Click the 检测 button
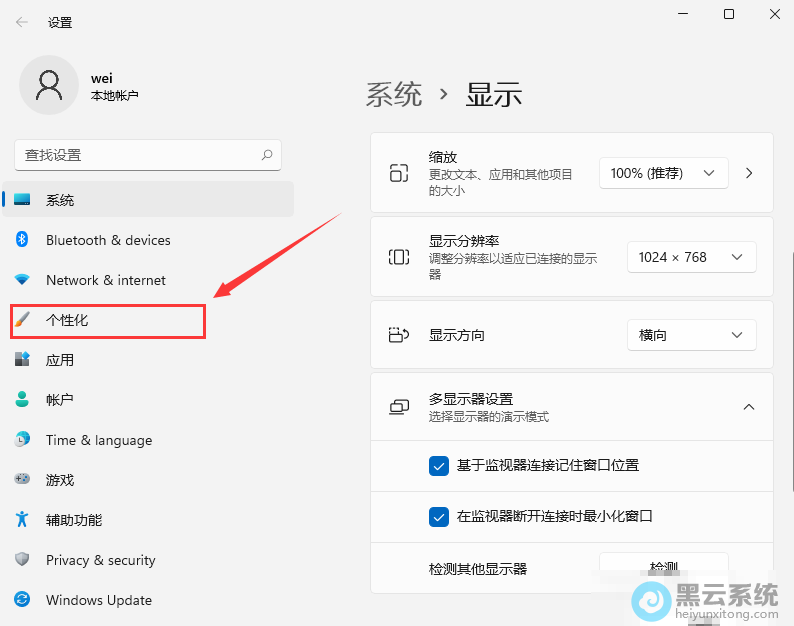Image resolution: width=794 pixels, height=626 pixels. click(663, 567)
